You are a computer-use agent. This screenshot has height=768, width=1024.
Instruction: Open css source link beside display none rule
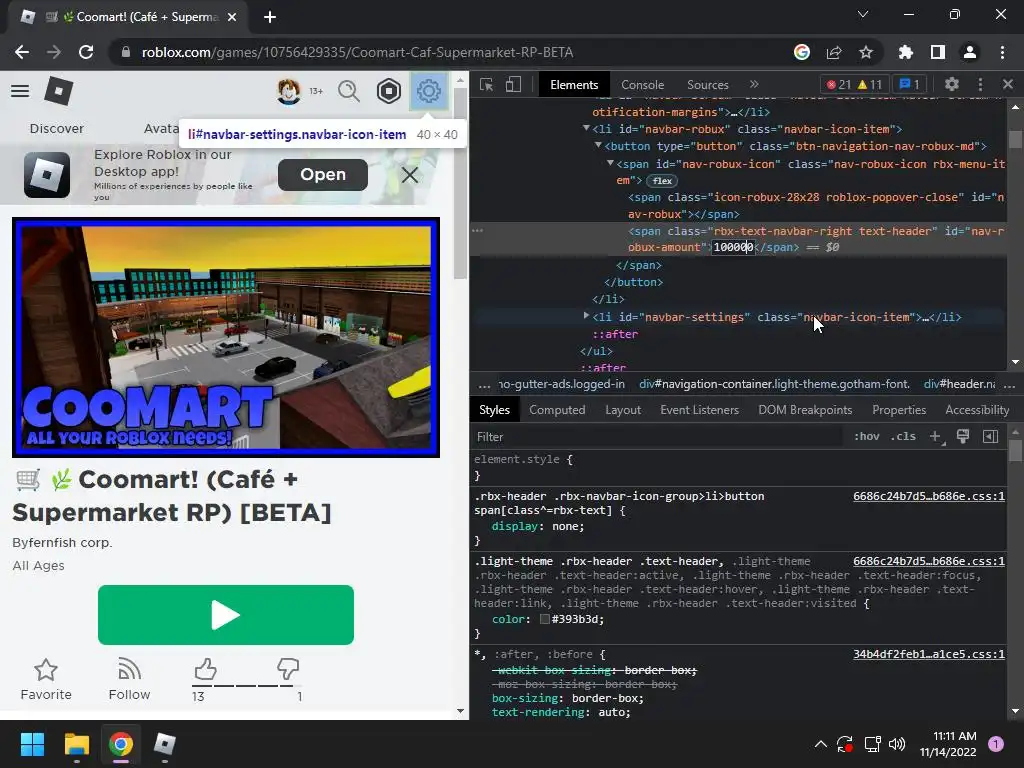coord(929,496)
